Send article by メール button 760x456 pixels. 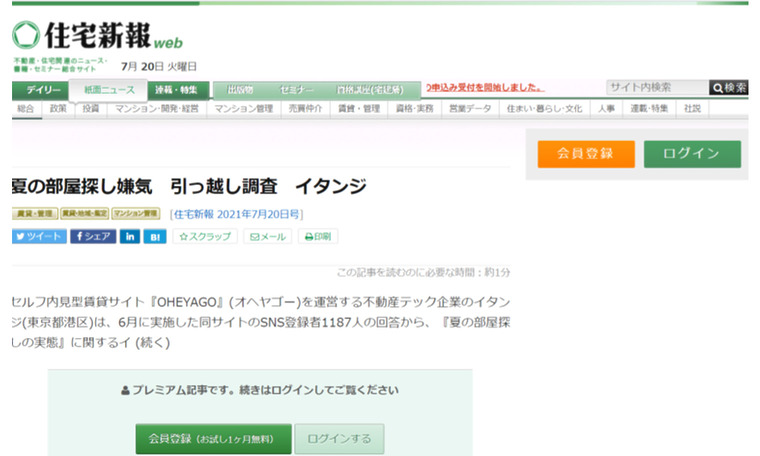pyautogui.click(x=267, y=237)
